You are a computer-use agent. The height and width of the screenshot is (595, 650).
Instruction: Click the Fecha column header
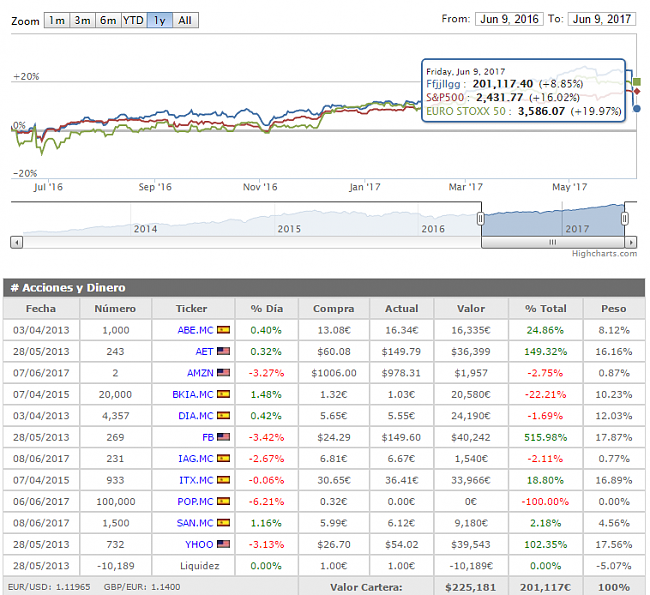point(41,309)
